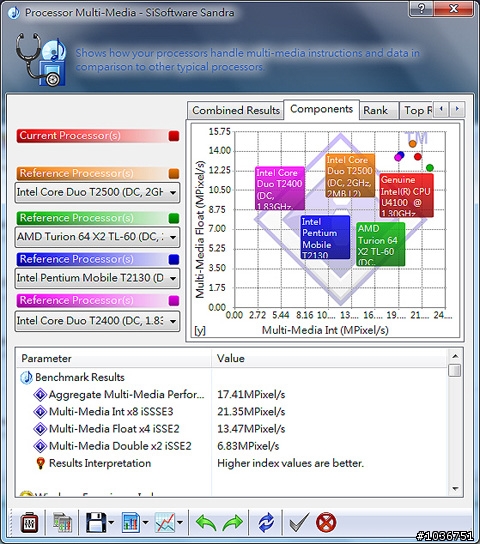Viewport: 480px width, 544px height.
Task: Open the Intel Pentium Mobile T2130 dropdown
Action: point(97,278)
